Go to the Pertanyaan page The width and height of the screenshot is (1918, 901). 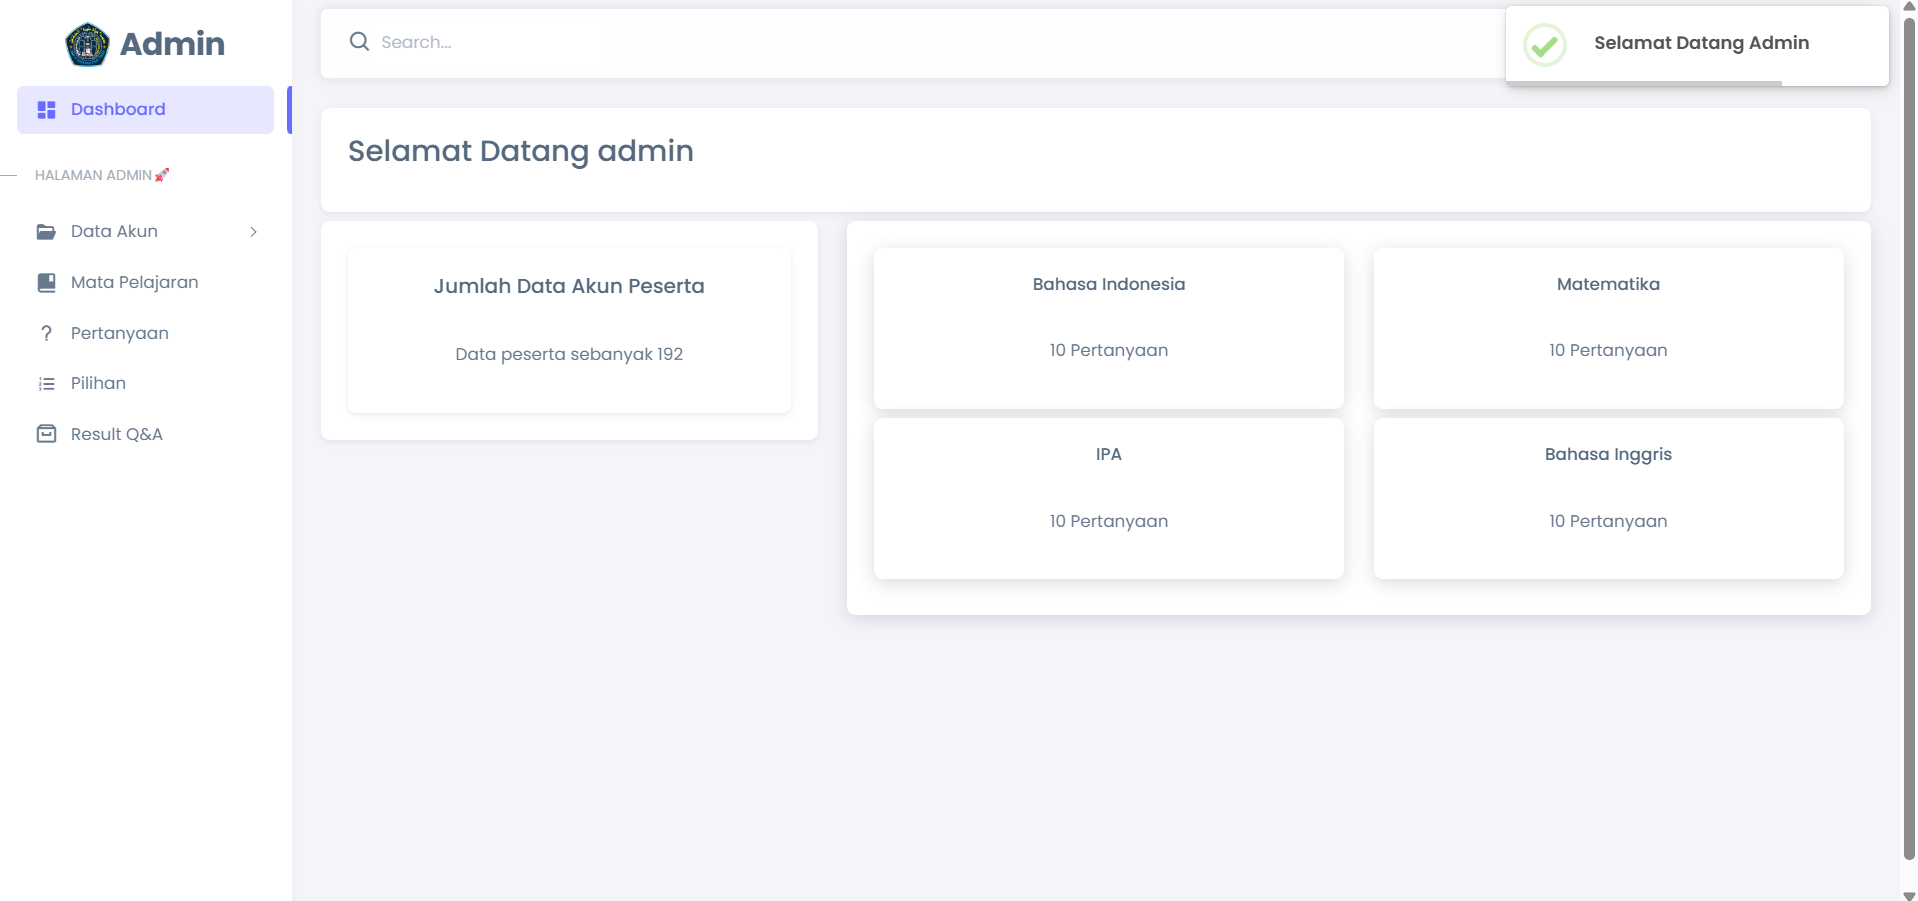[120, 334]
